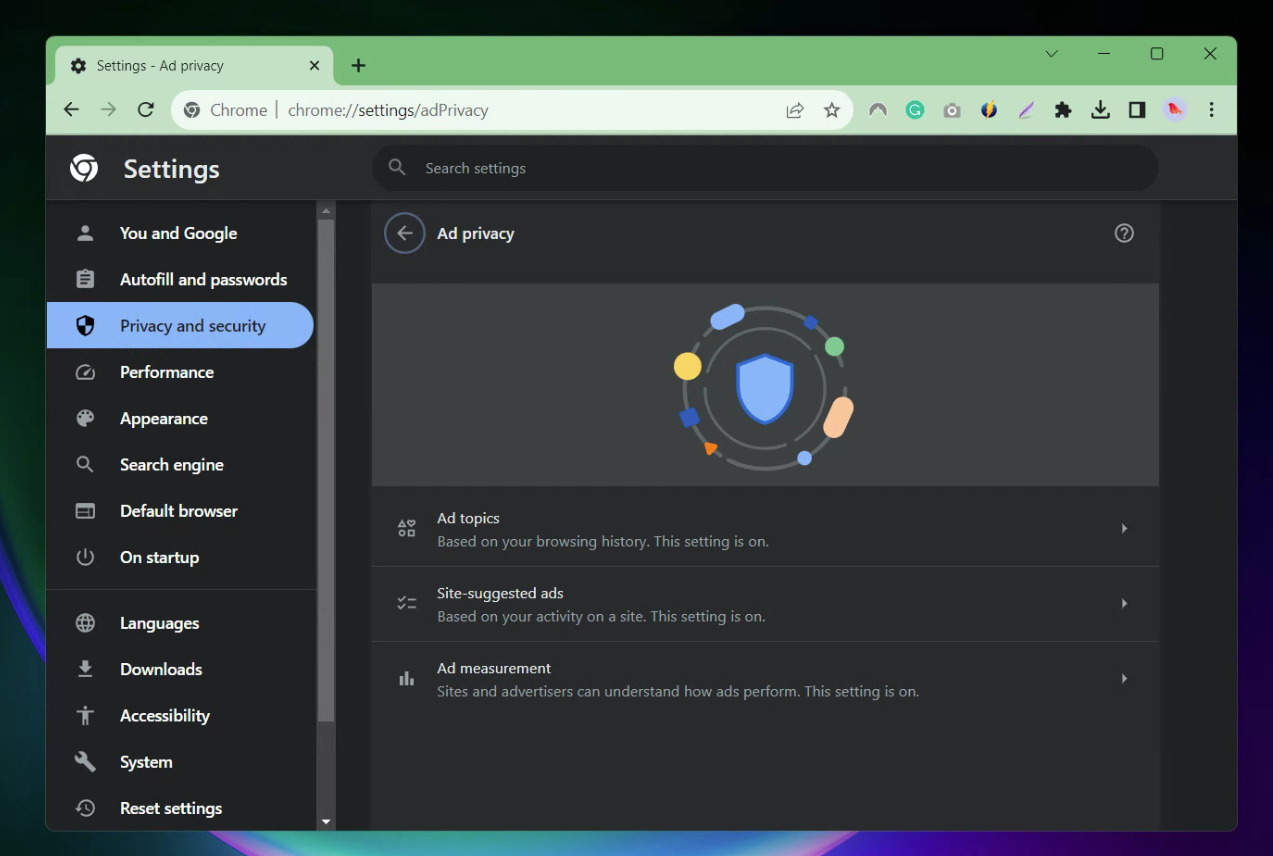
Task: Open Search engine settings
Action: pos(180,464)
